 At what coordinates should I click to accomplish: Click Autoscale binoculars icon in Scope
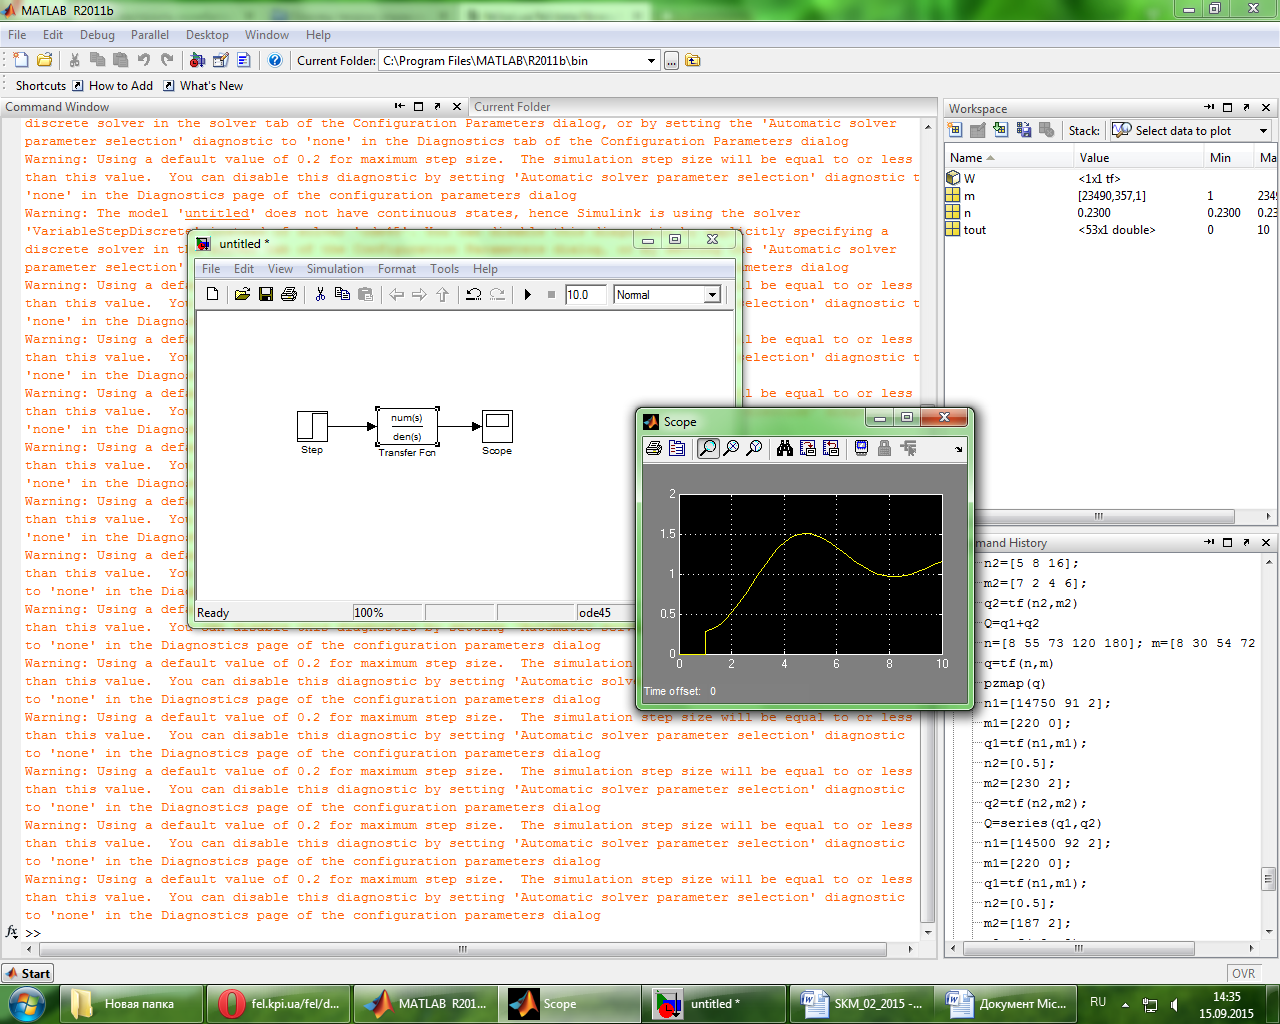click(785, 448)
